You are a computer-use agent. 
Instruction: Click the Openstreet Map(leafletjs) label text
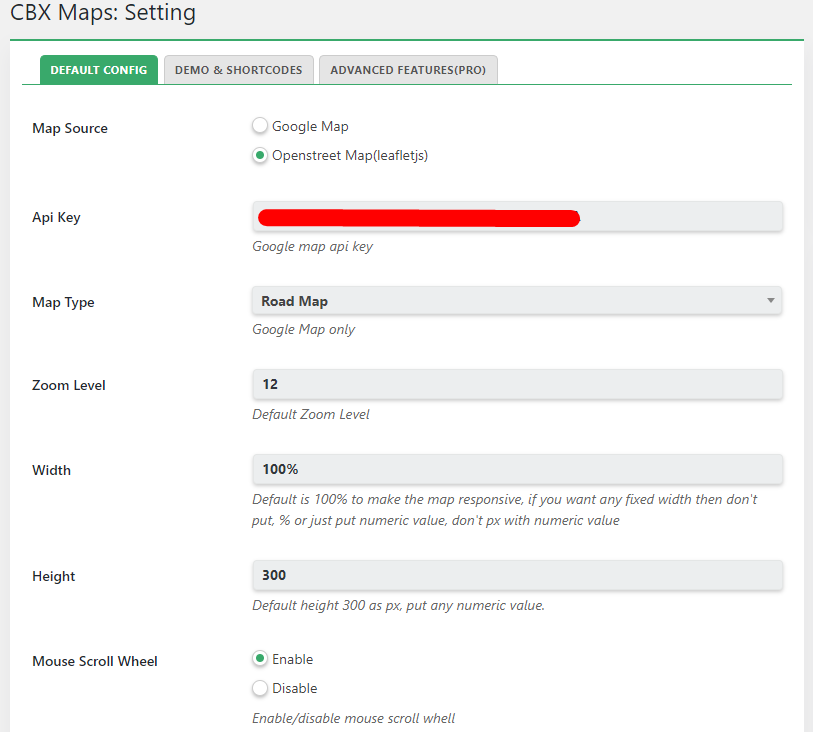(350, 156)
